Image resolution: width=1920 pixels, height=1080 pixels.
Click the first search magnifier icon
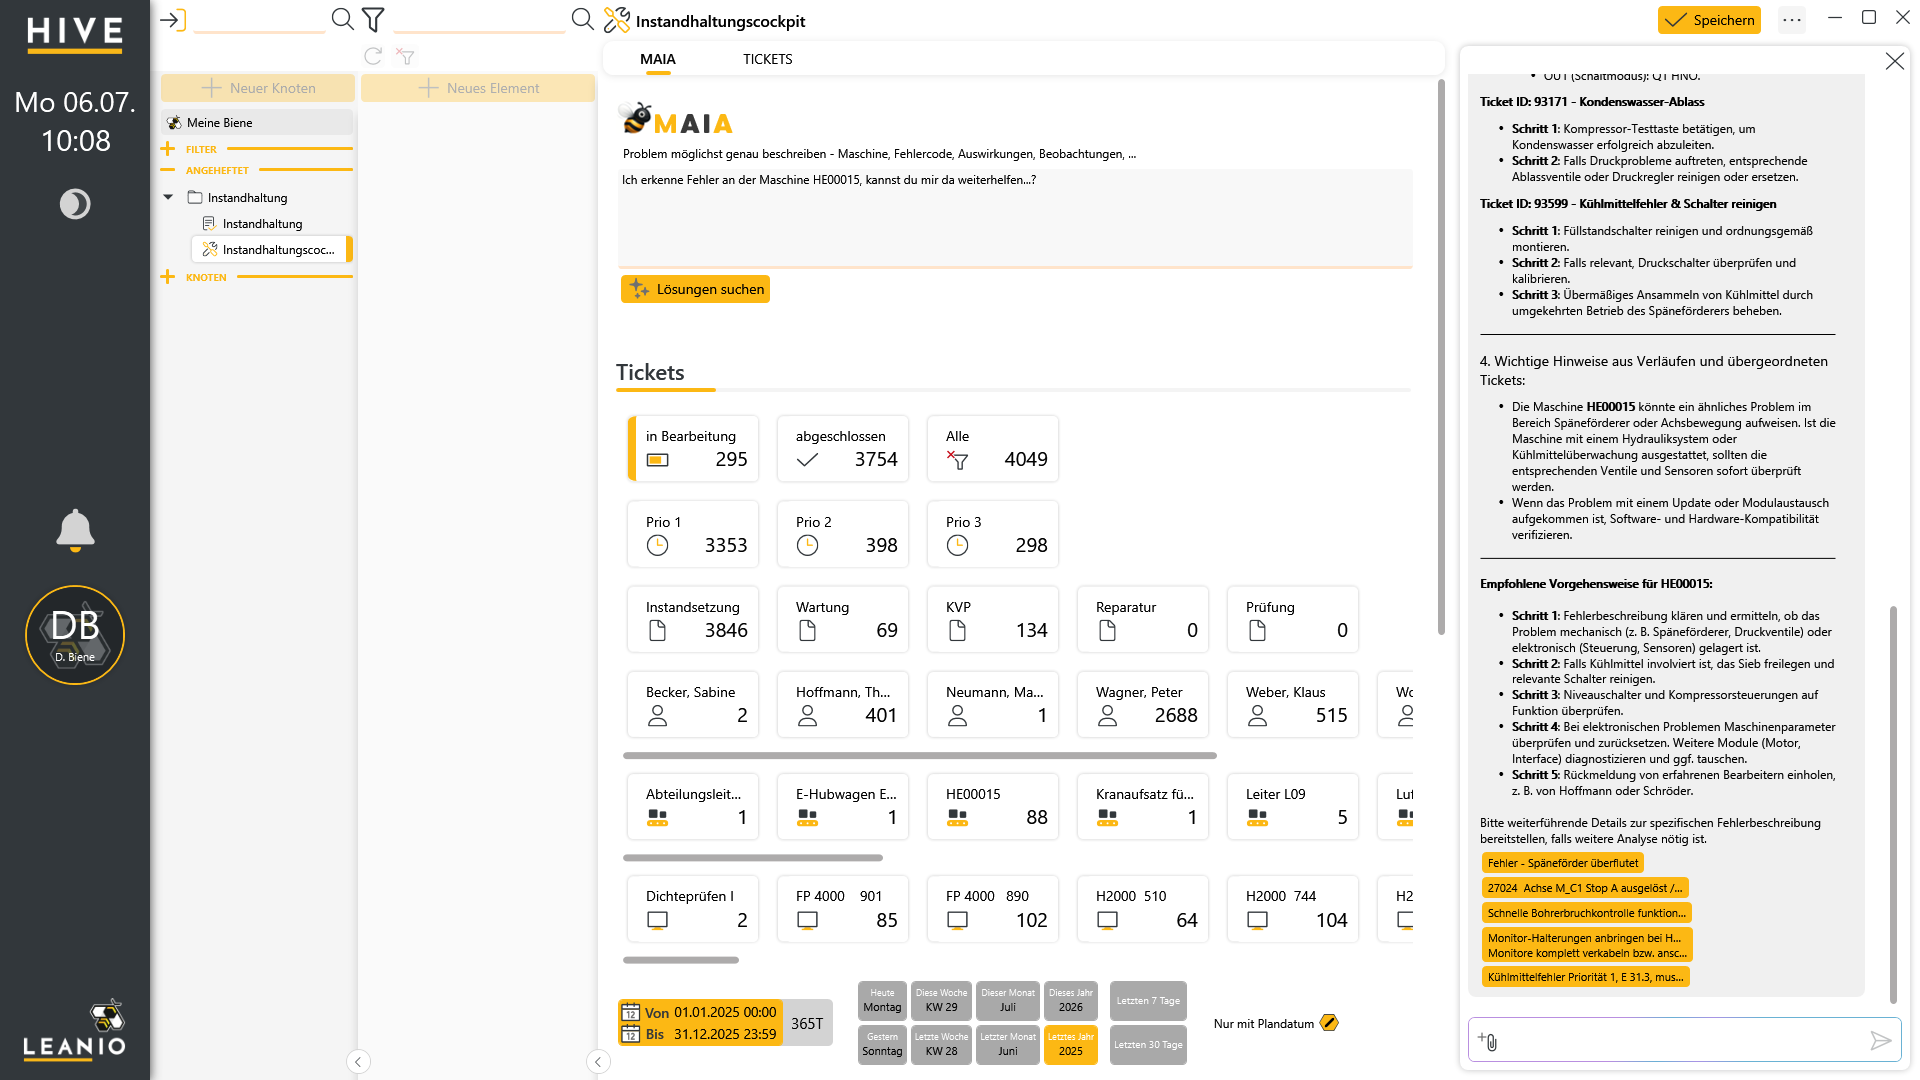point(342,19)
